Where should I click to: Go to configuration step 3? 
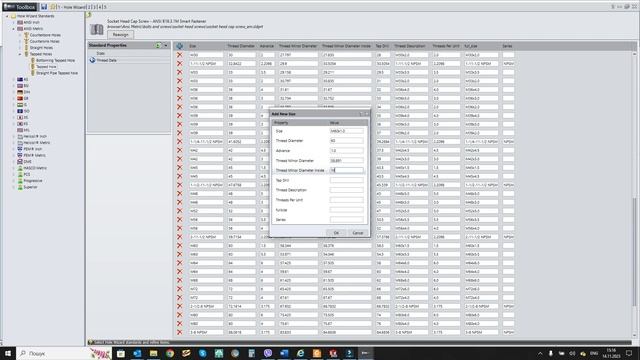(96, 7)
